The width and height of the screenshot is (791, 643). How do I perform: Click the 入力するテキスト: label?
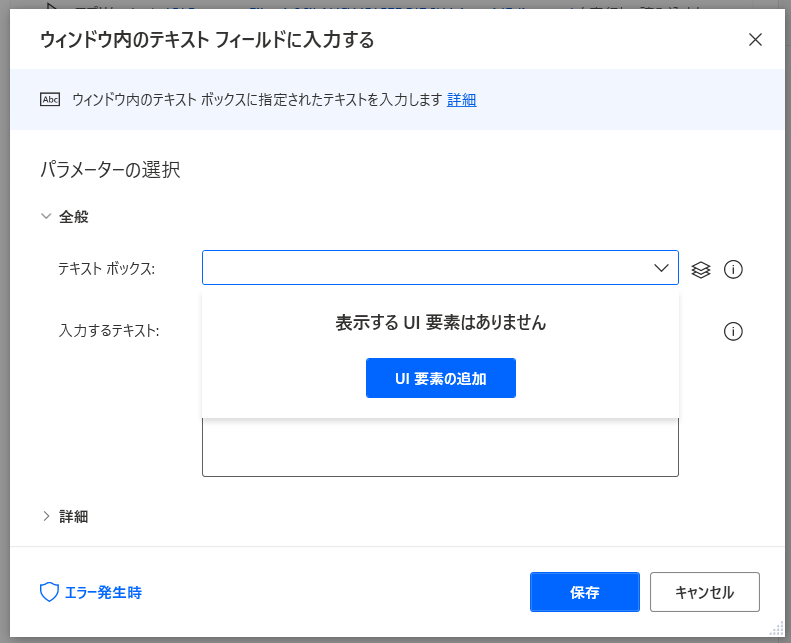click(x=109, y=331)
